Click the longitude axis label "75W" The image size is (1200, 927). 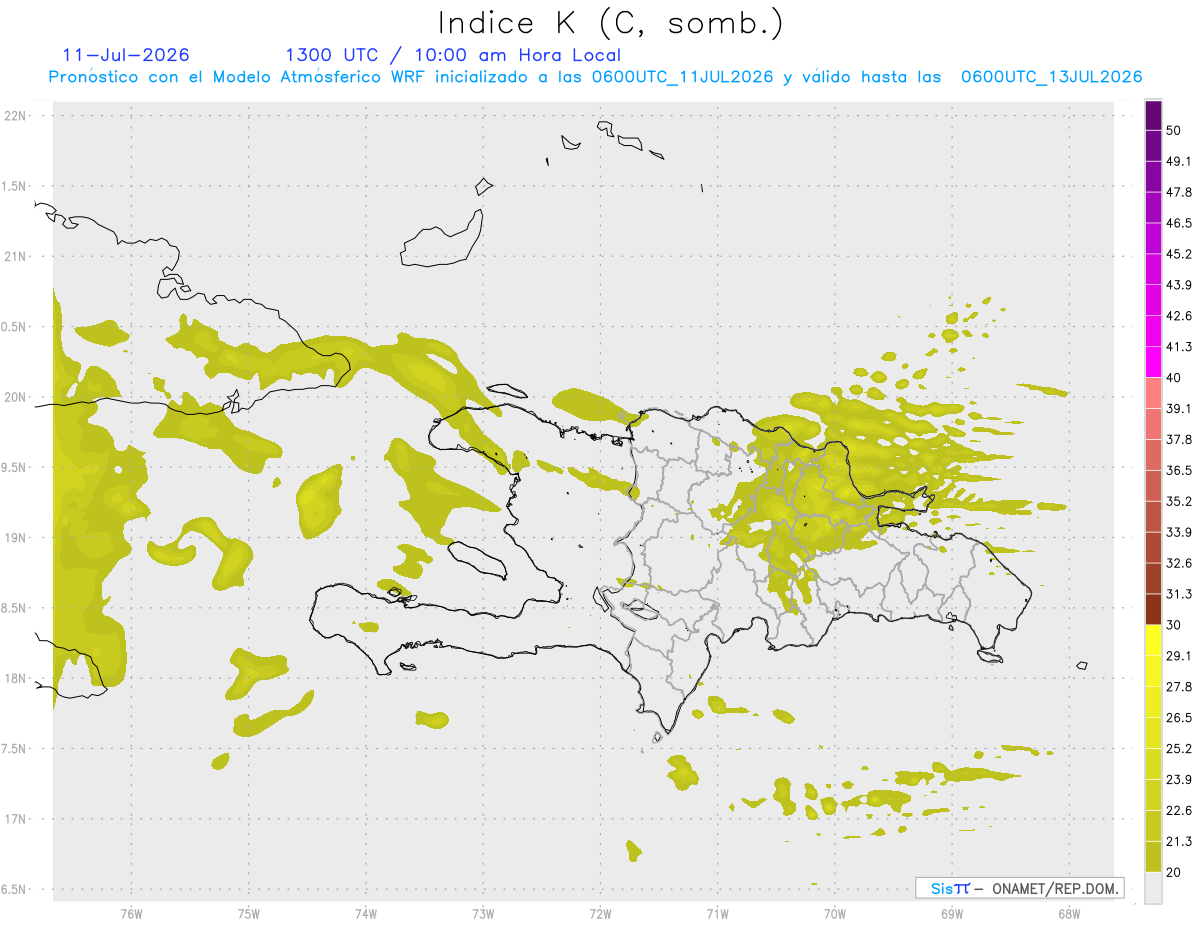point(249,914)
